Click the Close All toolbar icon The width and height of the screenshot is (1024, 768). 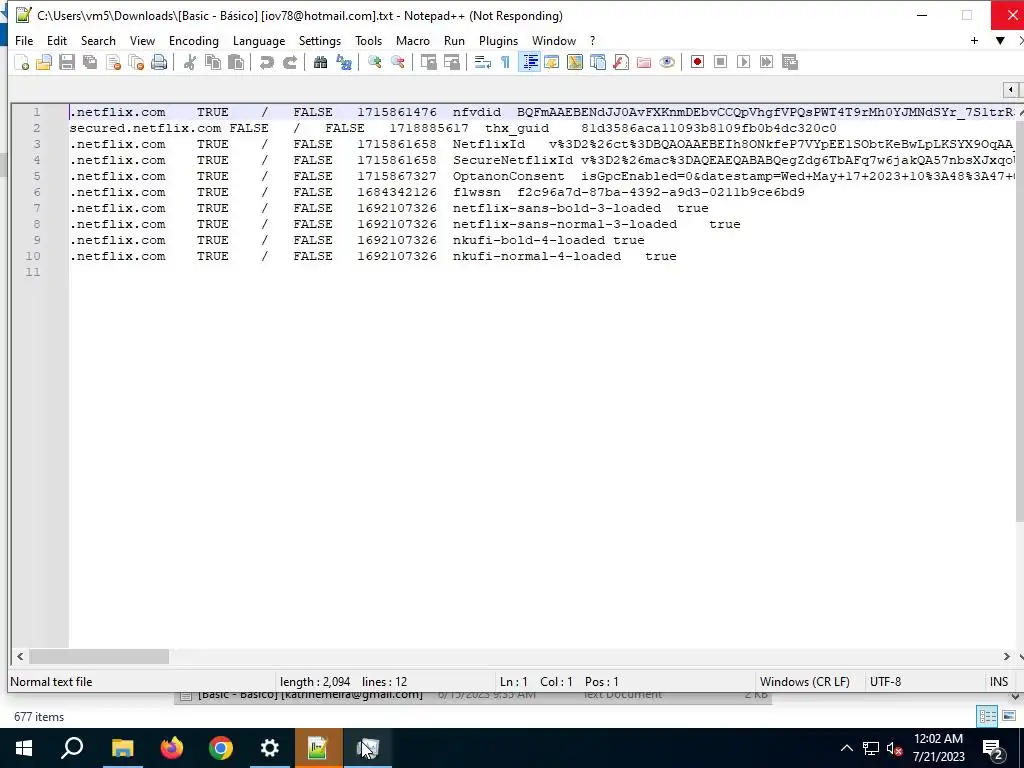tap(136, 62)
